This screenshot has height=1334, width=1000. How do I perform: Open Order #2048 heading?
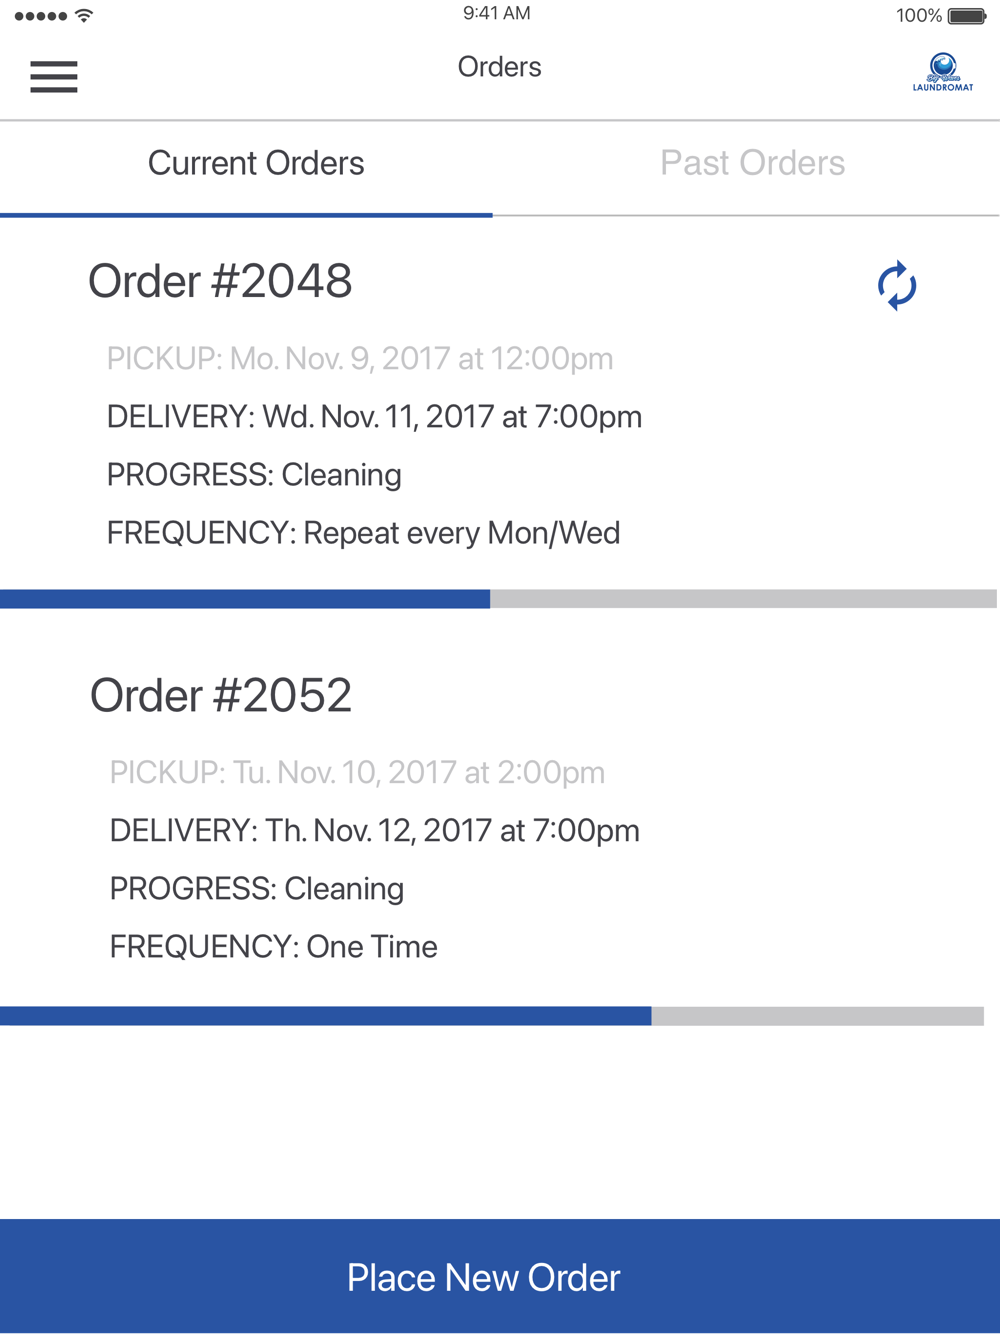coord(220,281)
